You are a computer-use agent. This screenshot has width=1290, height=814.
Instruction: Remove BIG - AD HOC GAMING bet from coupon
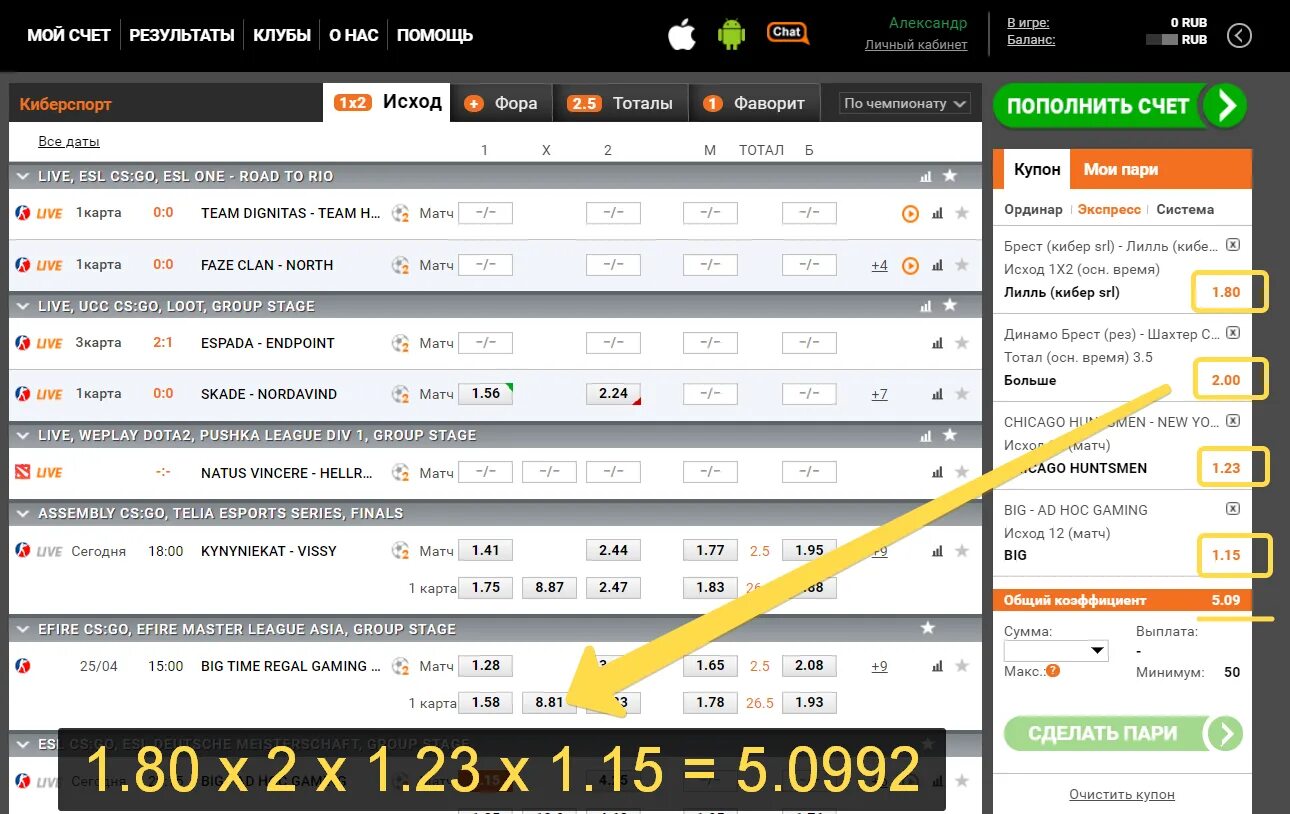[1233, 508]
